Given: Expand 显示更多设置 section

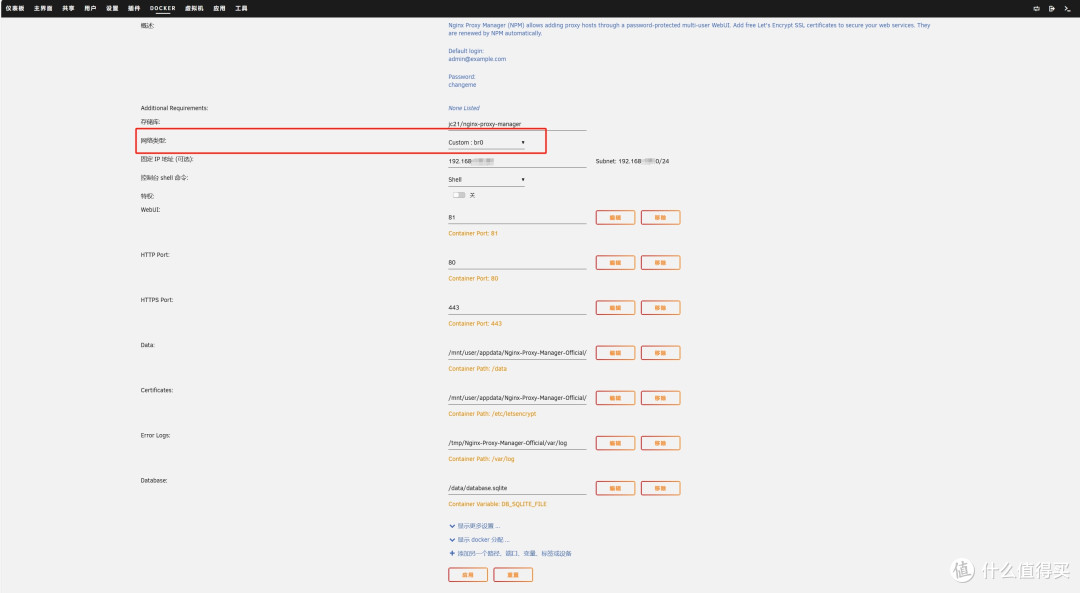Looking at the screenshot, I should (x=475, y=526).
